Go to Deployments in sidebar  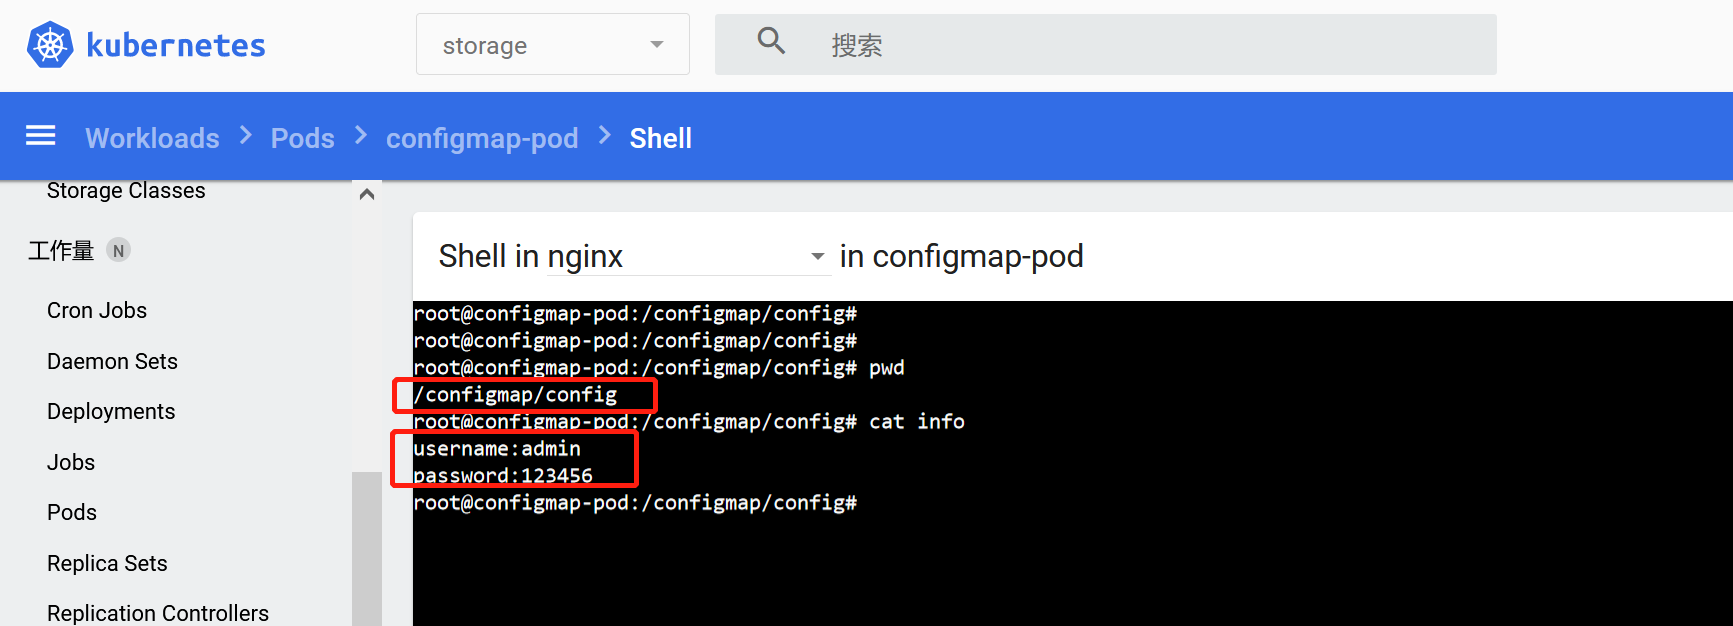click(111, 412)
